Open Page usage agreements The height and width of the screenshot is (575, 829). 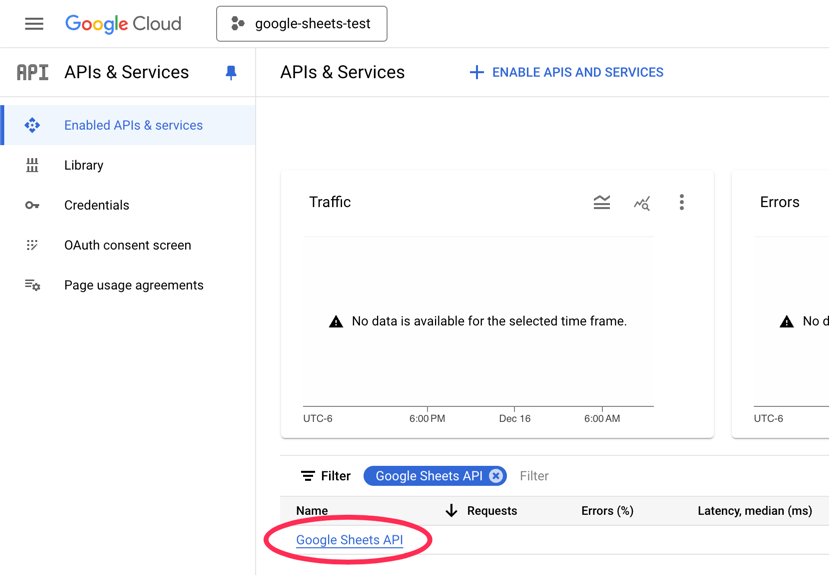[133, 285]
